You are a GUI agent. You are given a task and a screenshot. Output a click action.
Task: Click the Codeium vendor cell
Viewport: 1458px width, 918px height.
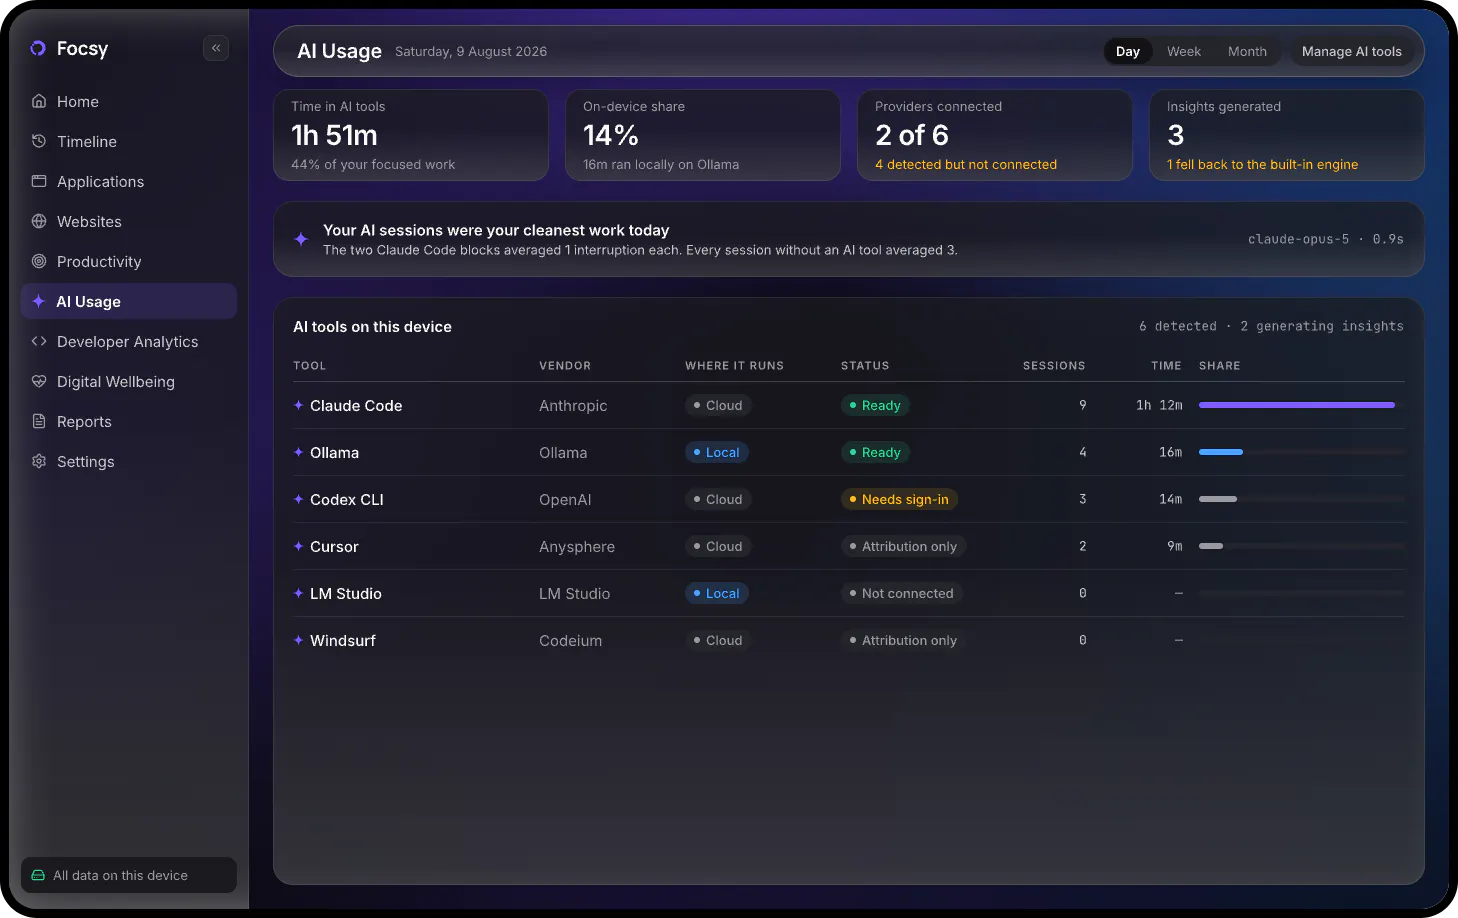pyautogui.click(x=570, y=640)
